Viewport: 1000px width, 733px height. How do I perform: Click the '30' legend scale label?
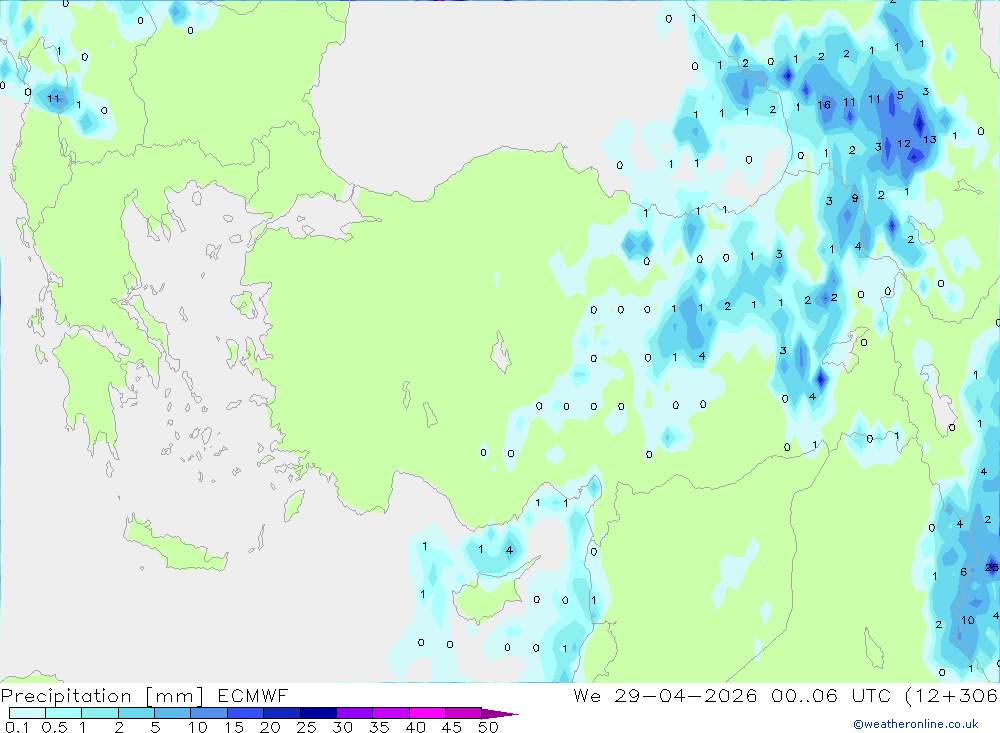[342, 727]
